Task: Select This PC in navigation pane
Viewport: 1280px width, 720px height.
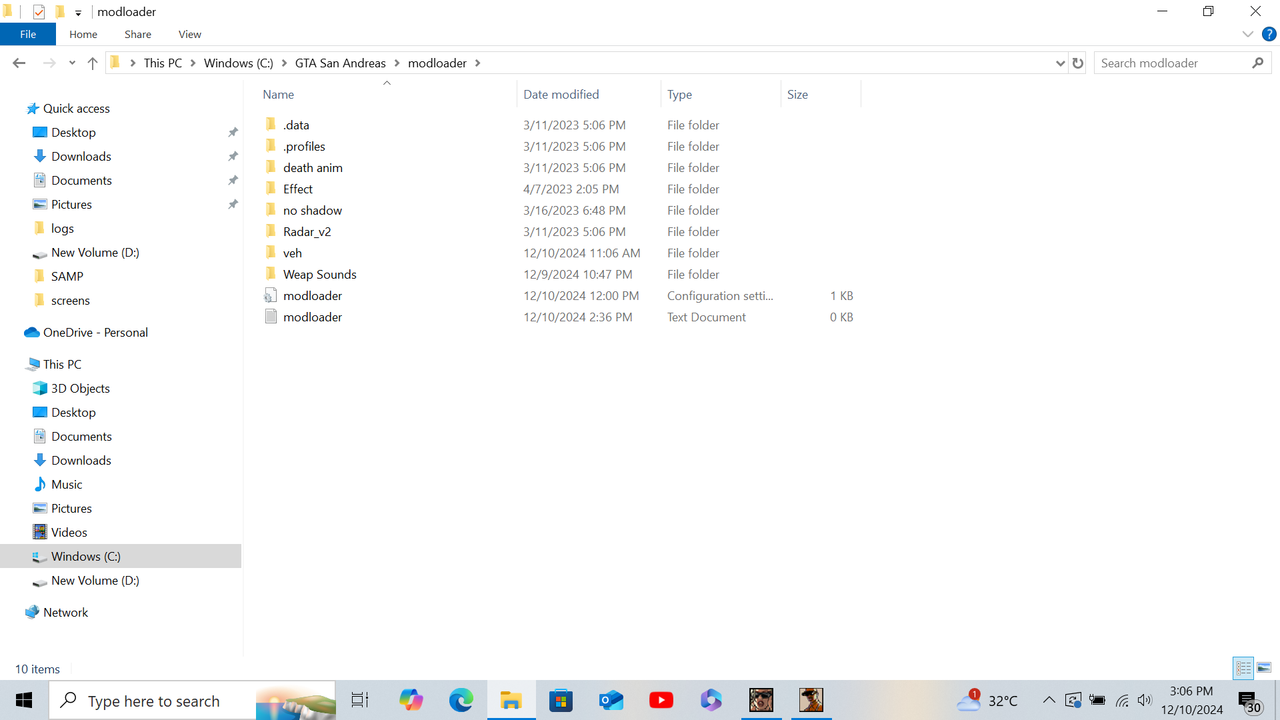Action: coord(62,364)
